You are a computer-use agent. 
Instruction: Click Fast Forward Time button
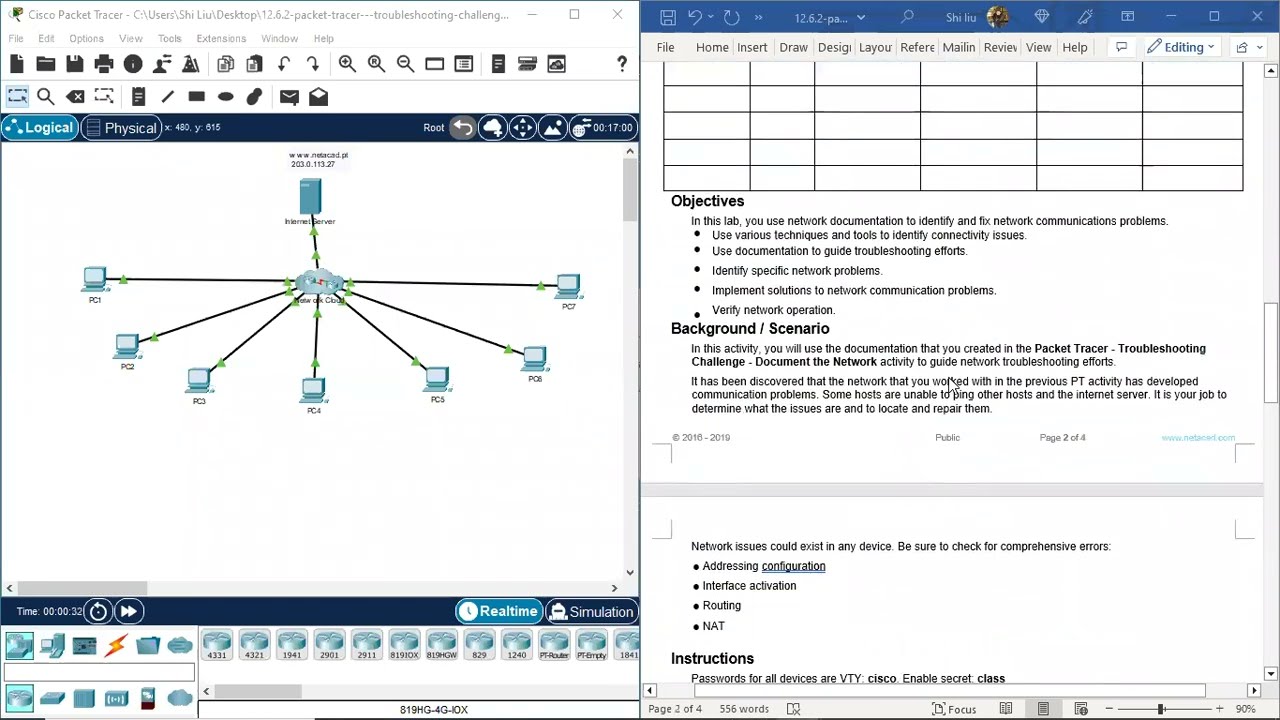click(128, 611)
